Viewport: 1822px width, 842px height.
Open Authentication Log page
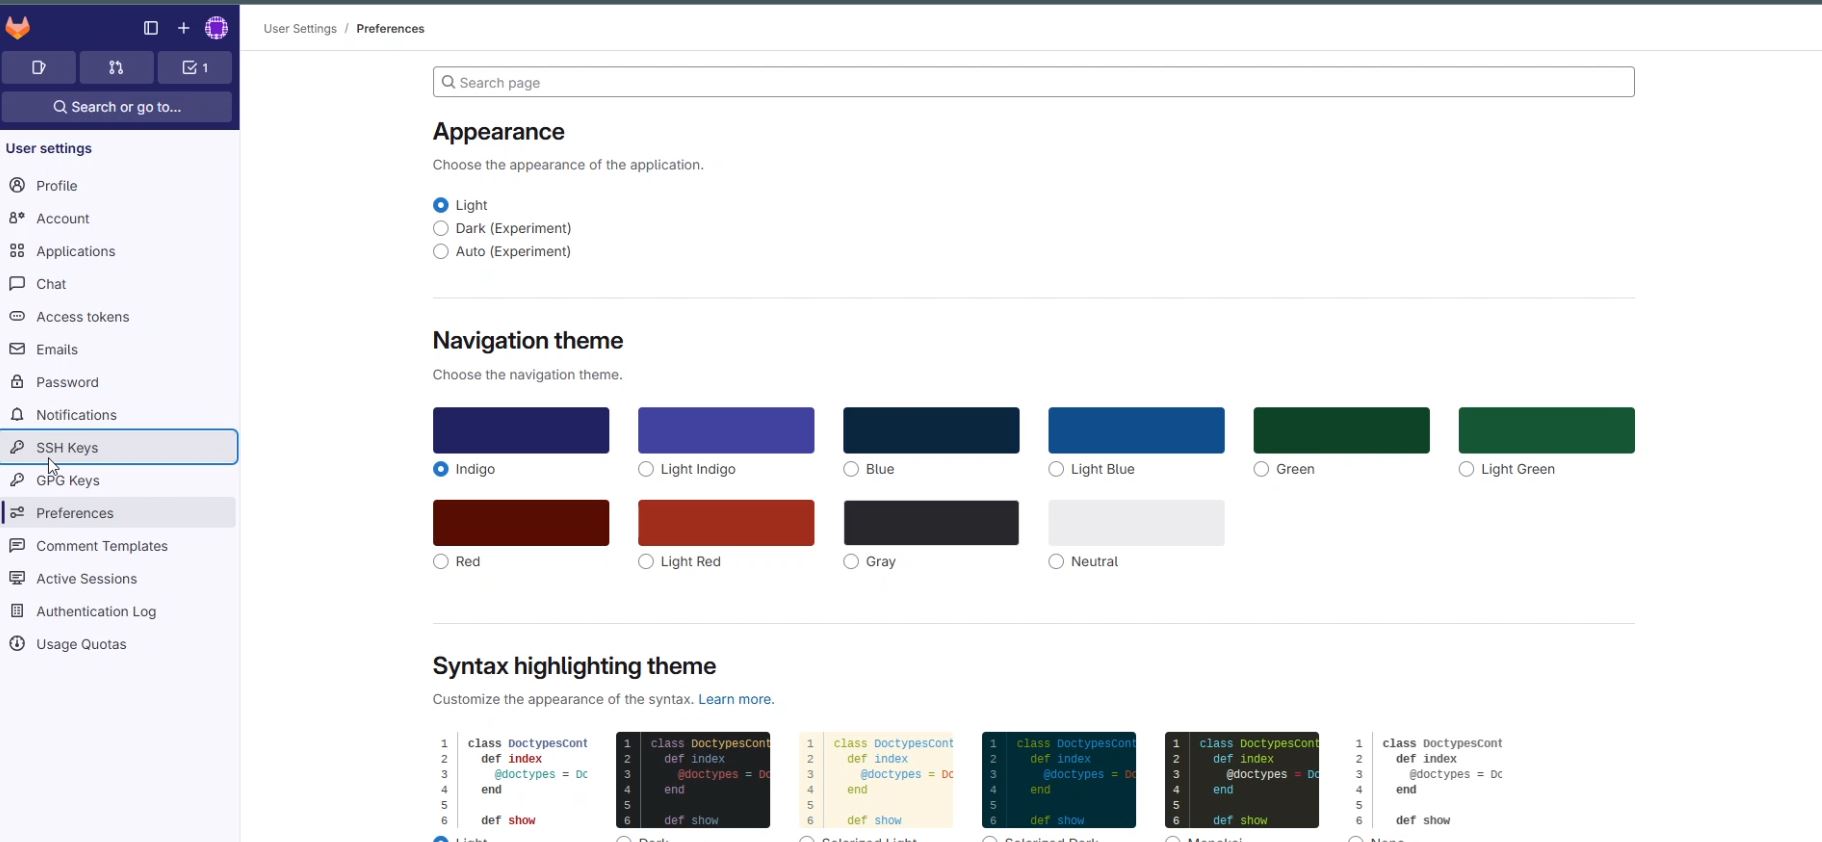click(119, 610)
